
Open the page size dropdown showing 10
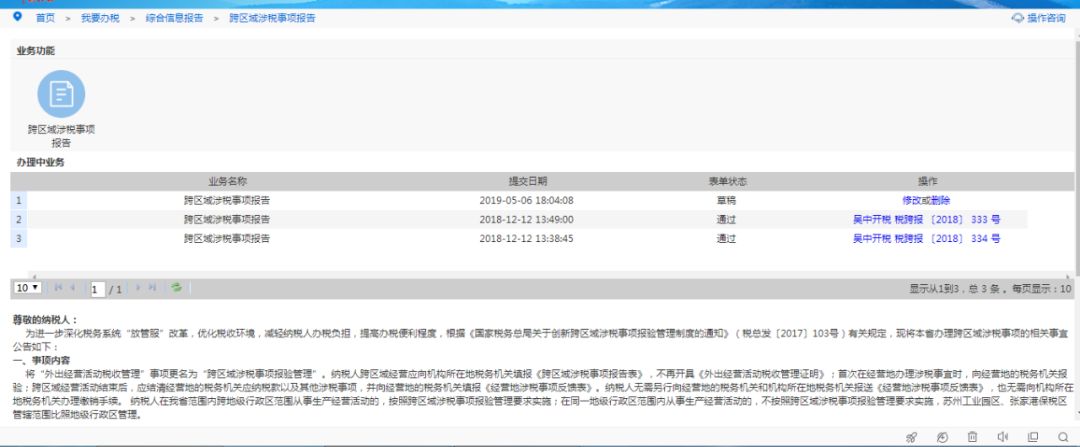[27, 288]
